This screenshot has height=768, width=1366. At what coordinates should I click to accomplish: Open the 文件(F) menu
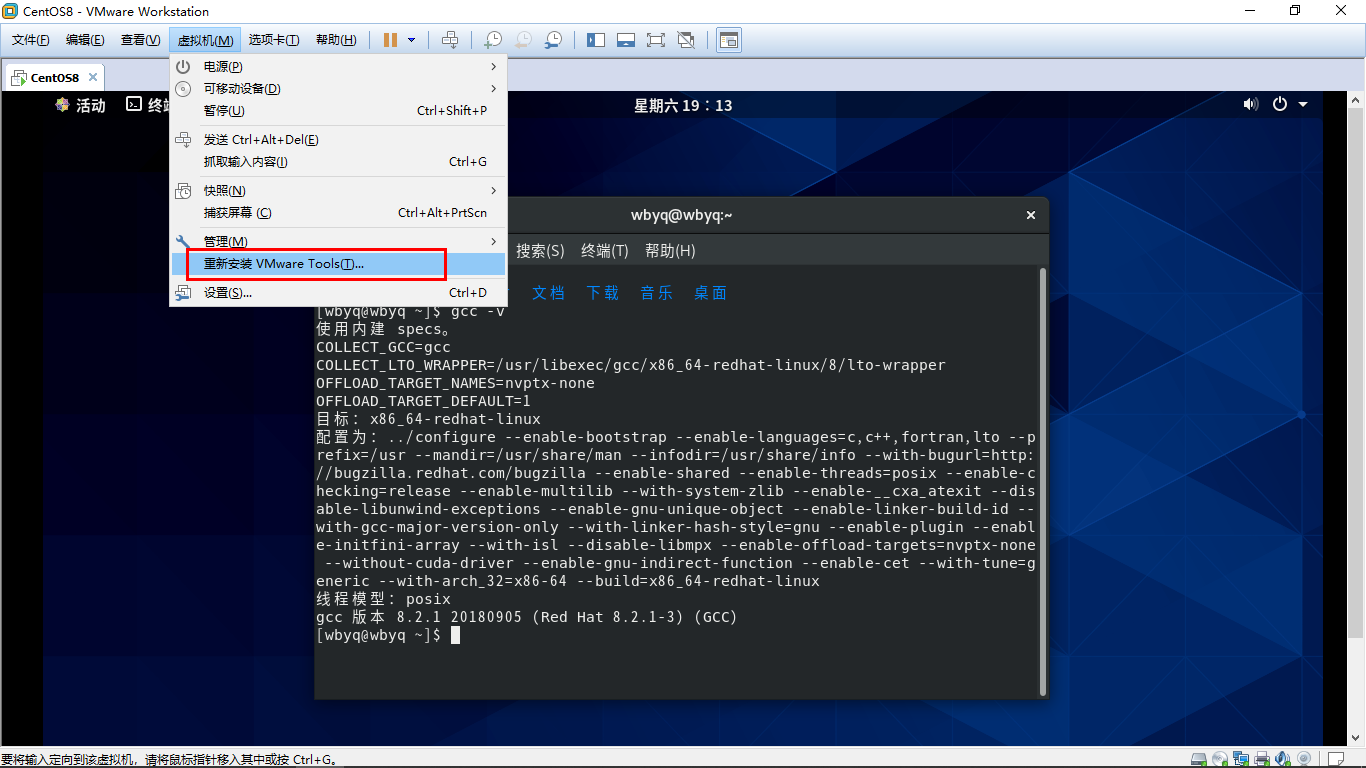(31, 40)
